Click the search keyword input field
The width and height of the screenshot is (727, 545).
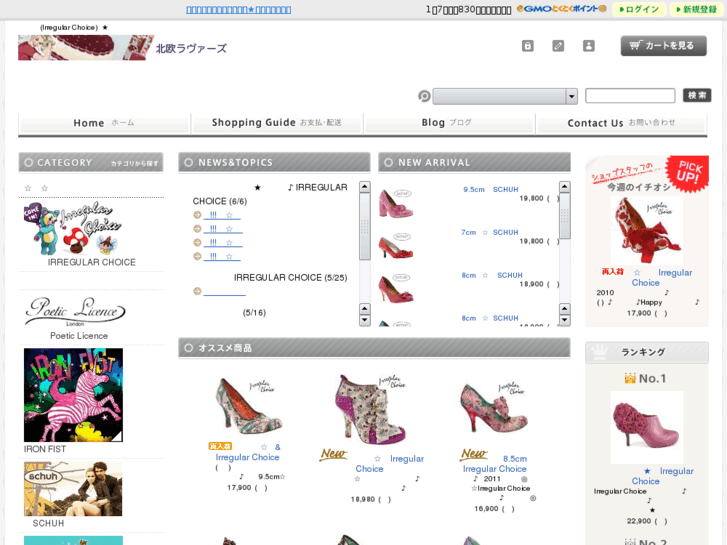click(630, 96)
